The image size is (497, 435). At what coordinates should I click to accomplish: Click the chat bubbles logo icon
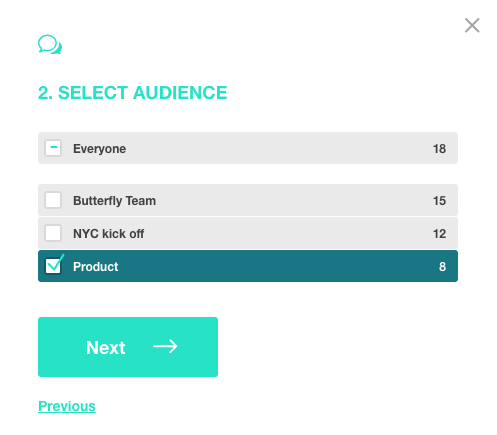[x=50, y=44]
